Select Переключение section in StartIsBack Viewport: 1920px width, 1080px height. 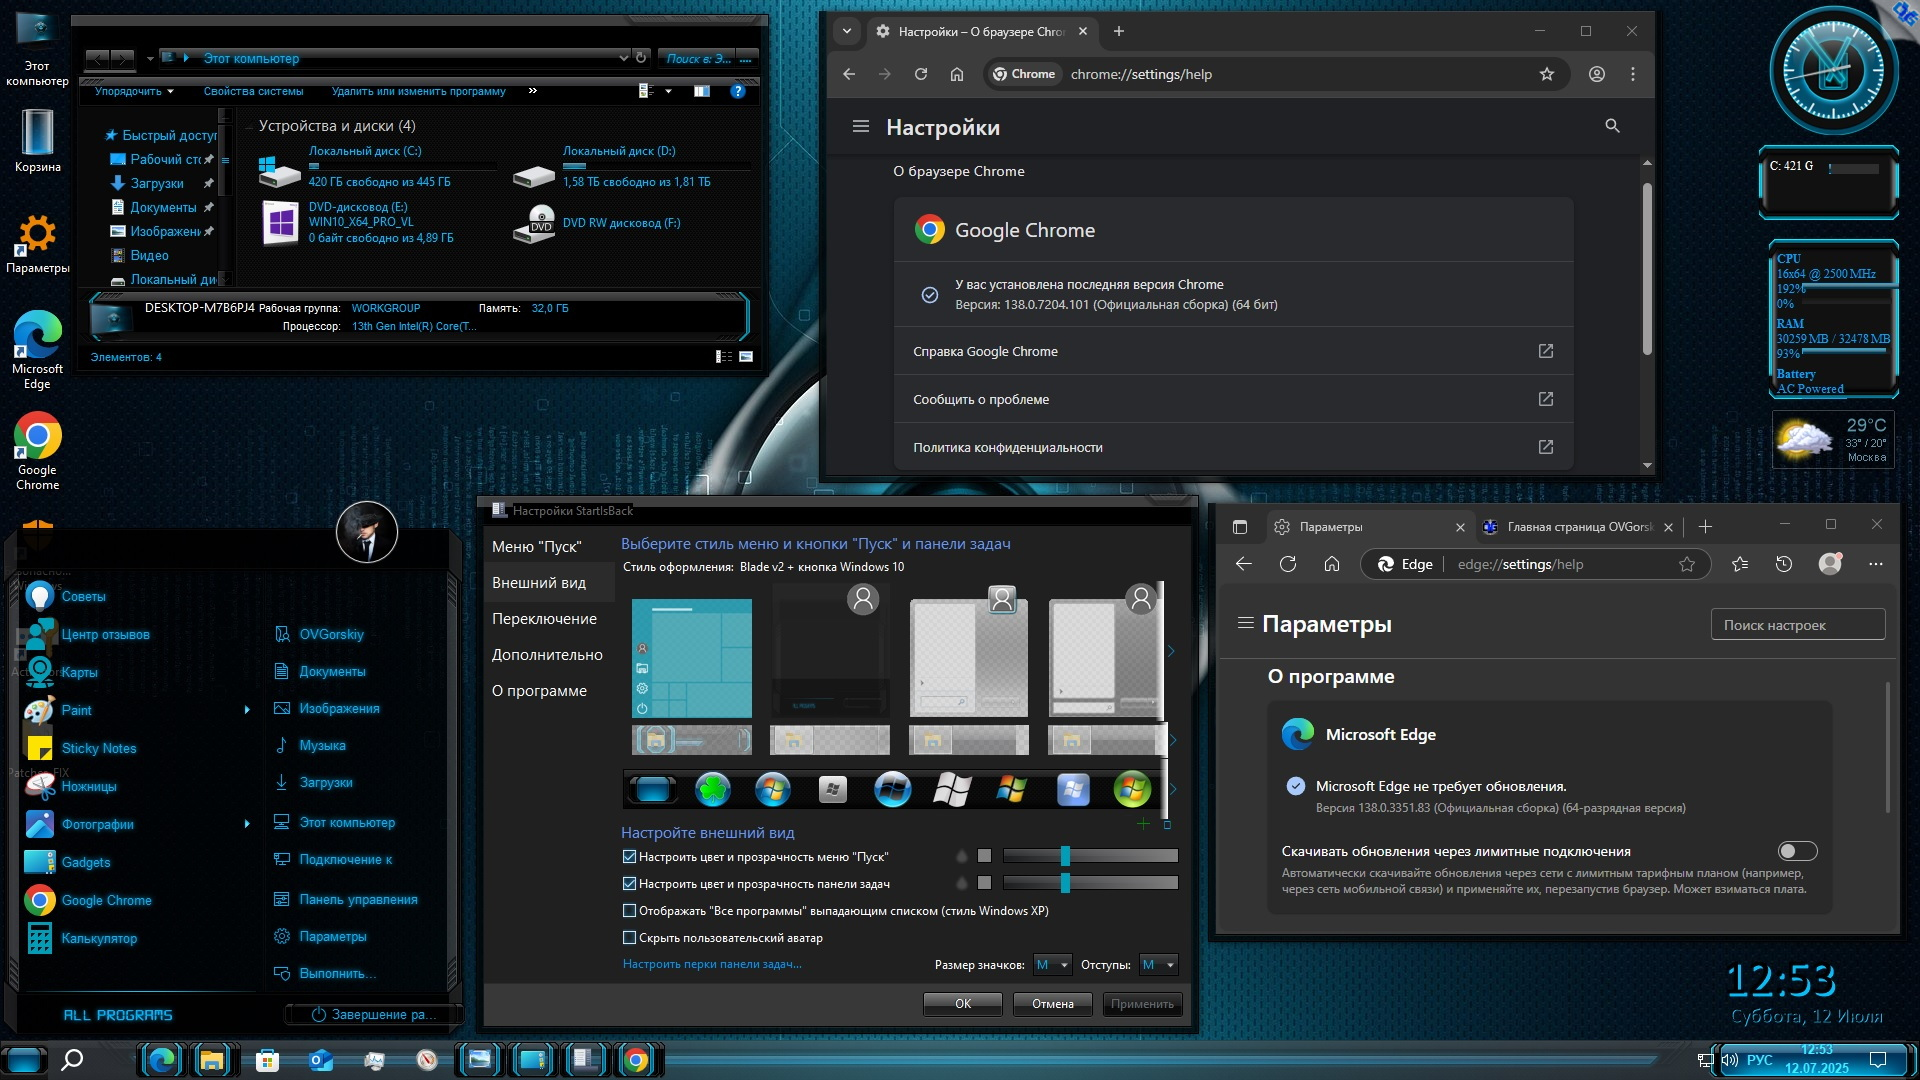pyautogui.click(x=544, y=619)
